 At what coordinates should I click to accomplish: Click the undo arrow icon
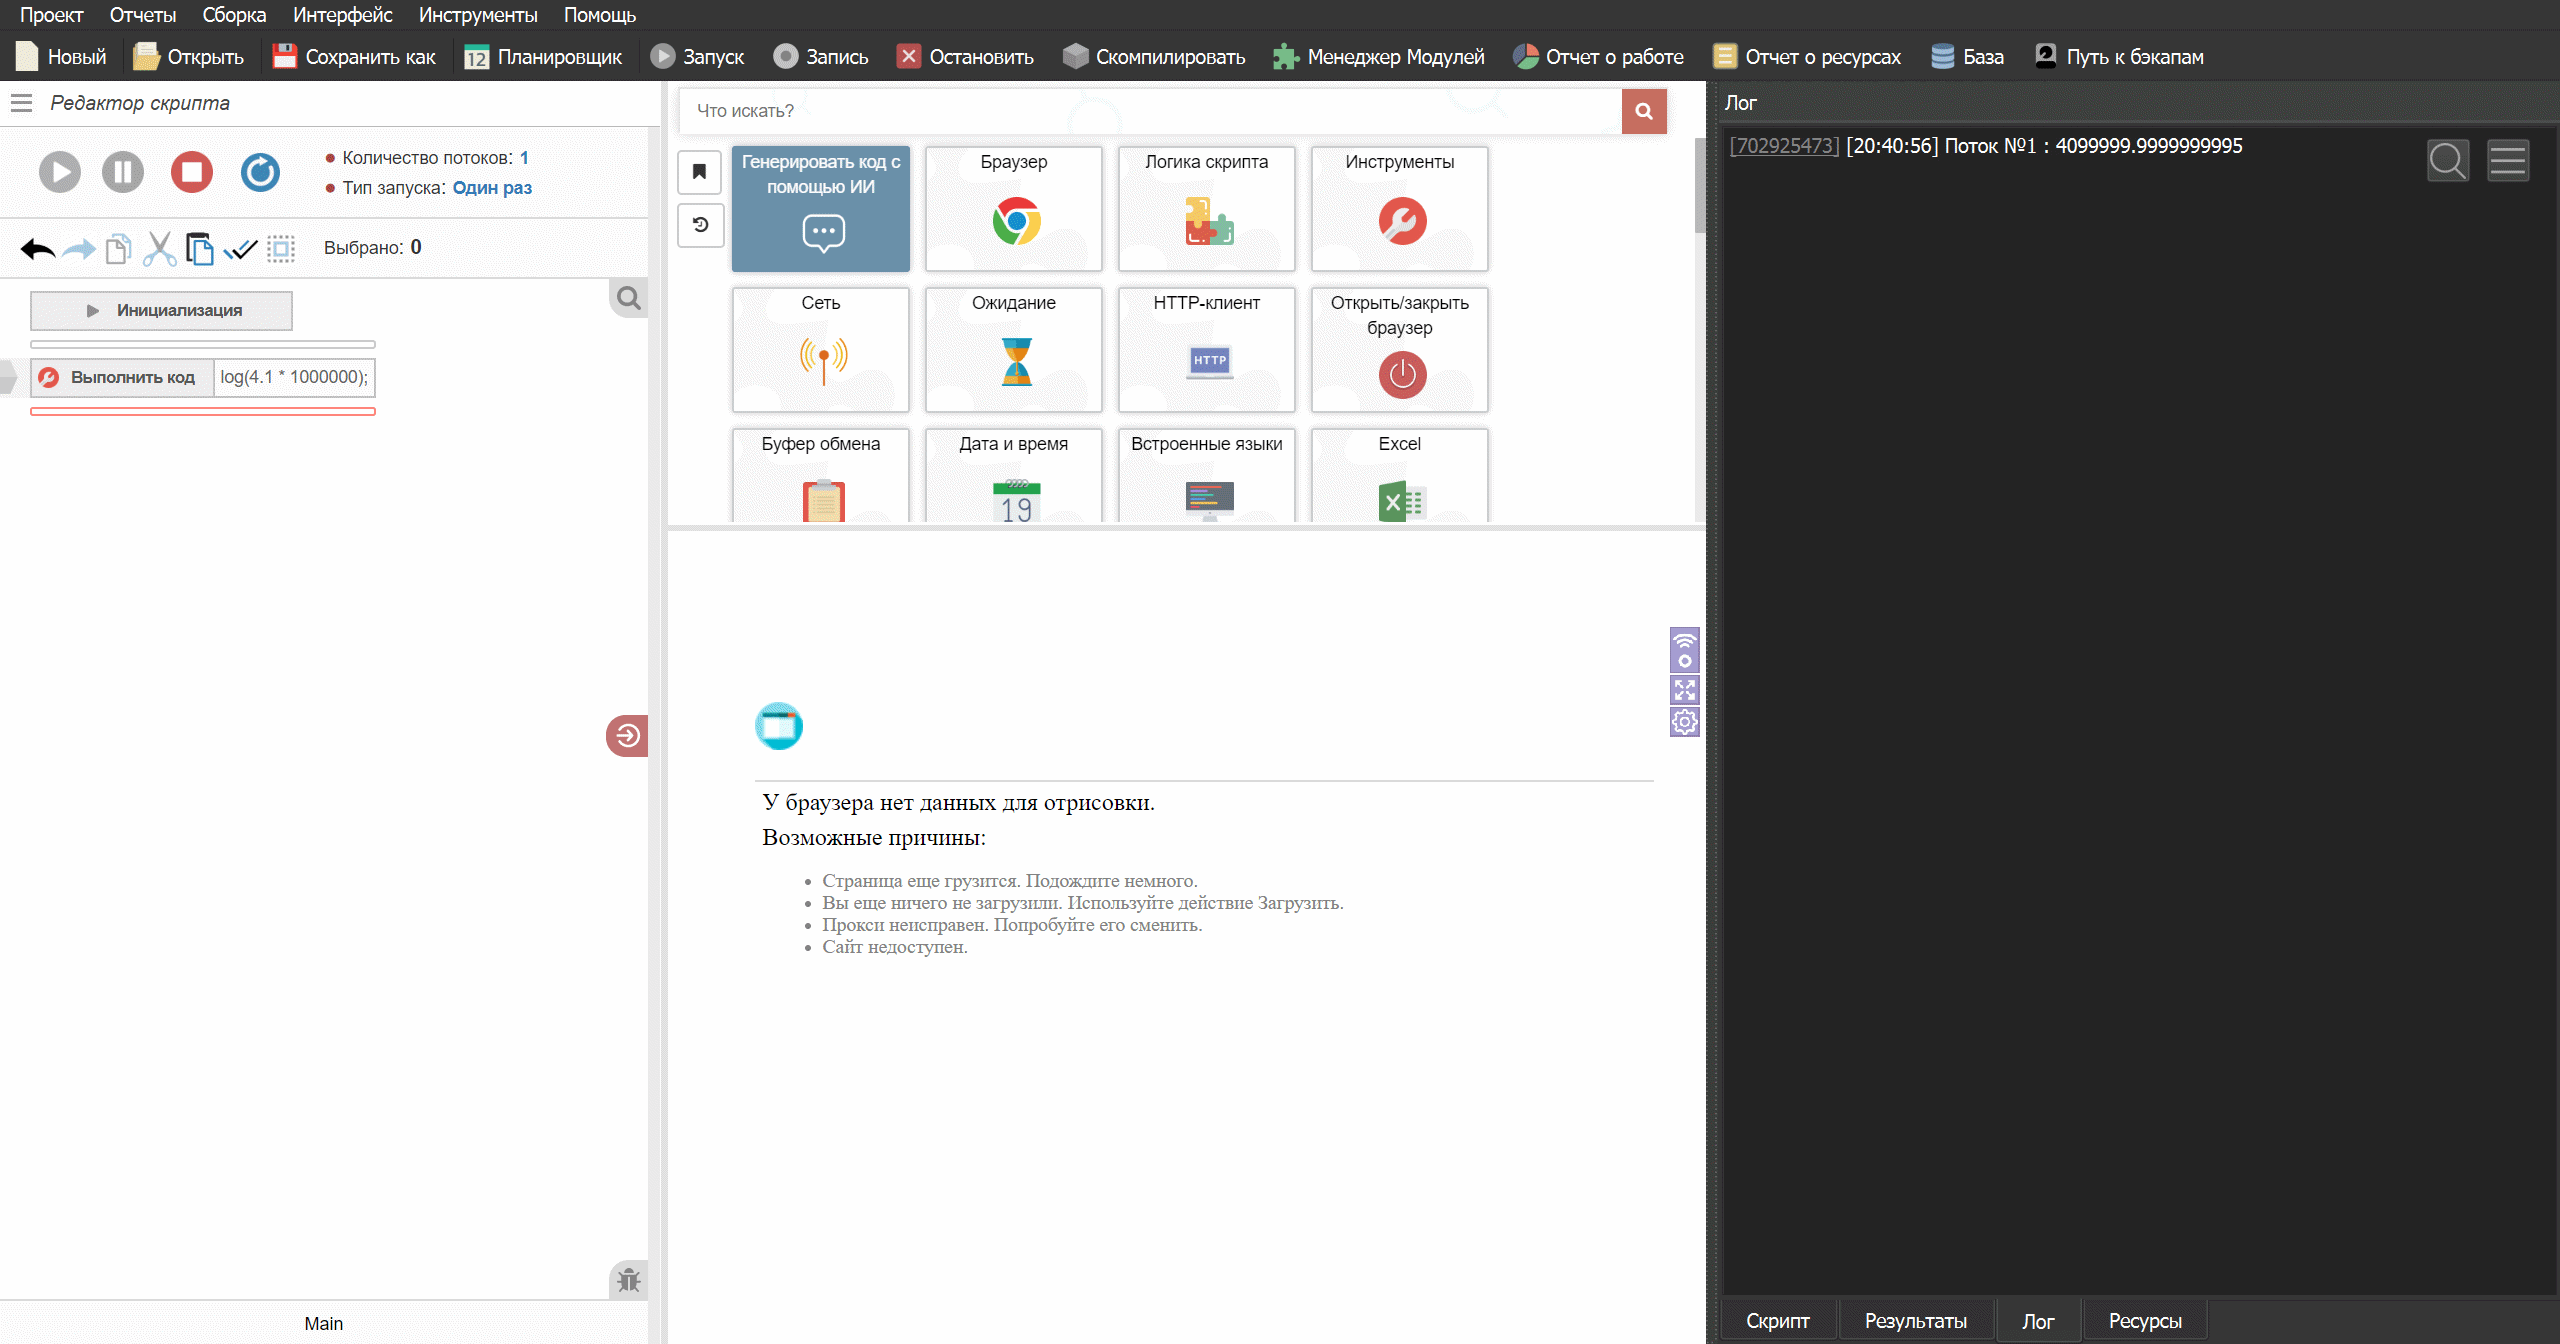pos(38,248)
